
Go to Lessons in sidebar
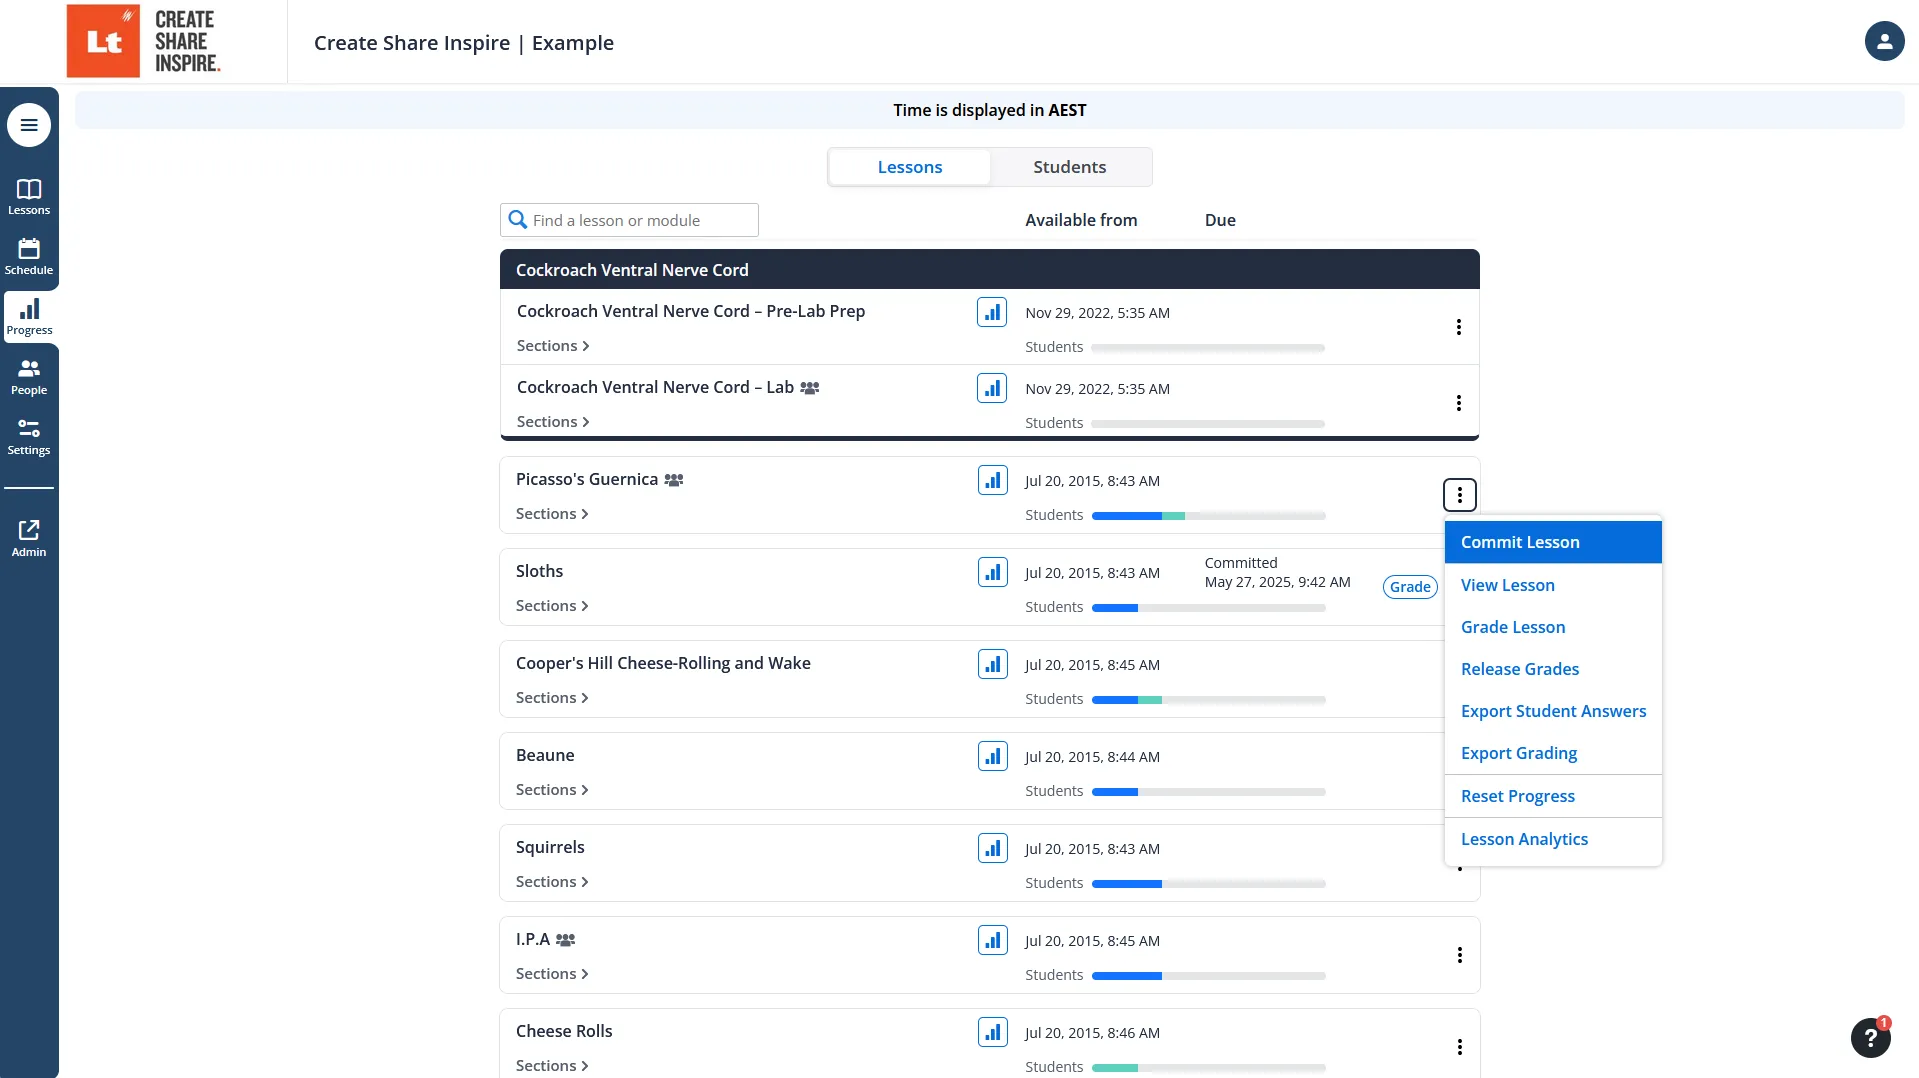29,197
